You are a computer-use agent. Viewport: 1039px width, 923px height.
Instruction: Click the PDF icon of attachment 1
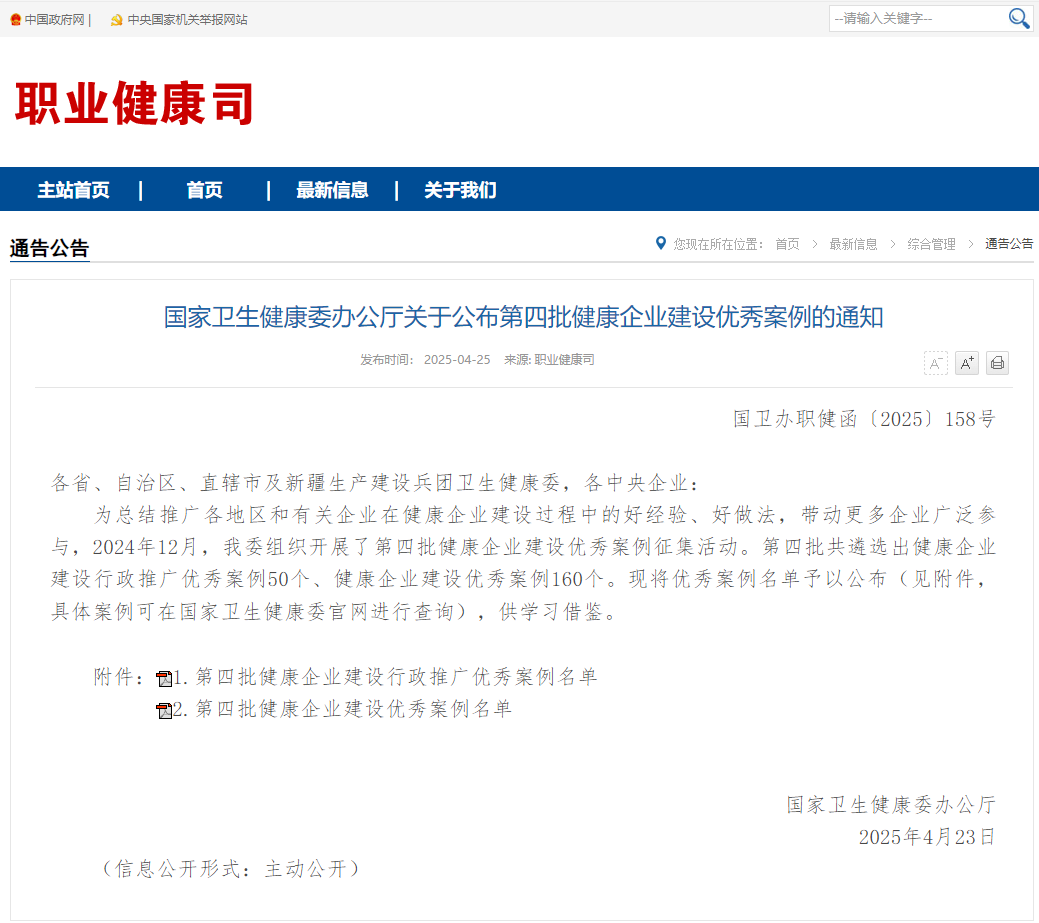click(x=164, y=679)
